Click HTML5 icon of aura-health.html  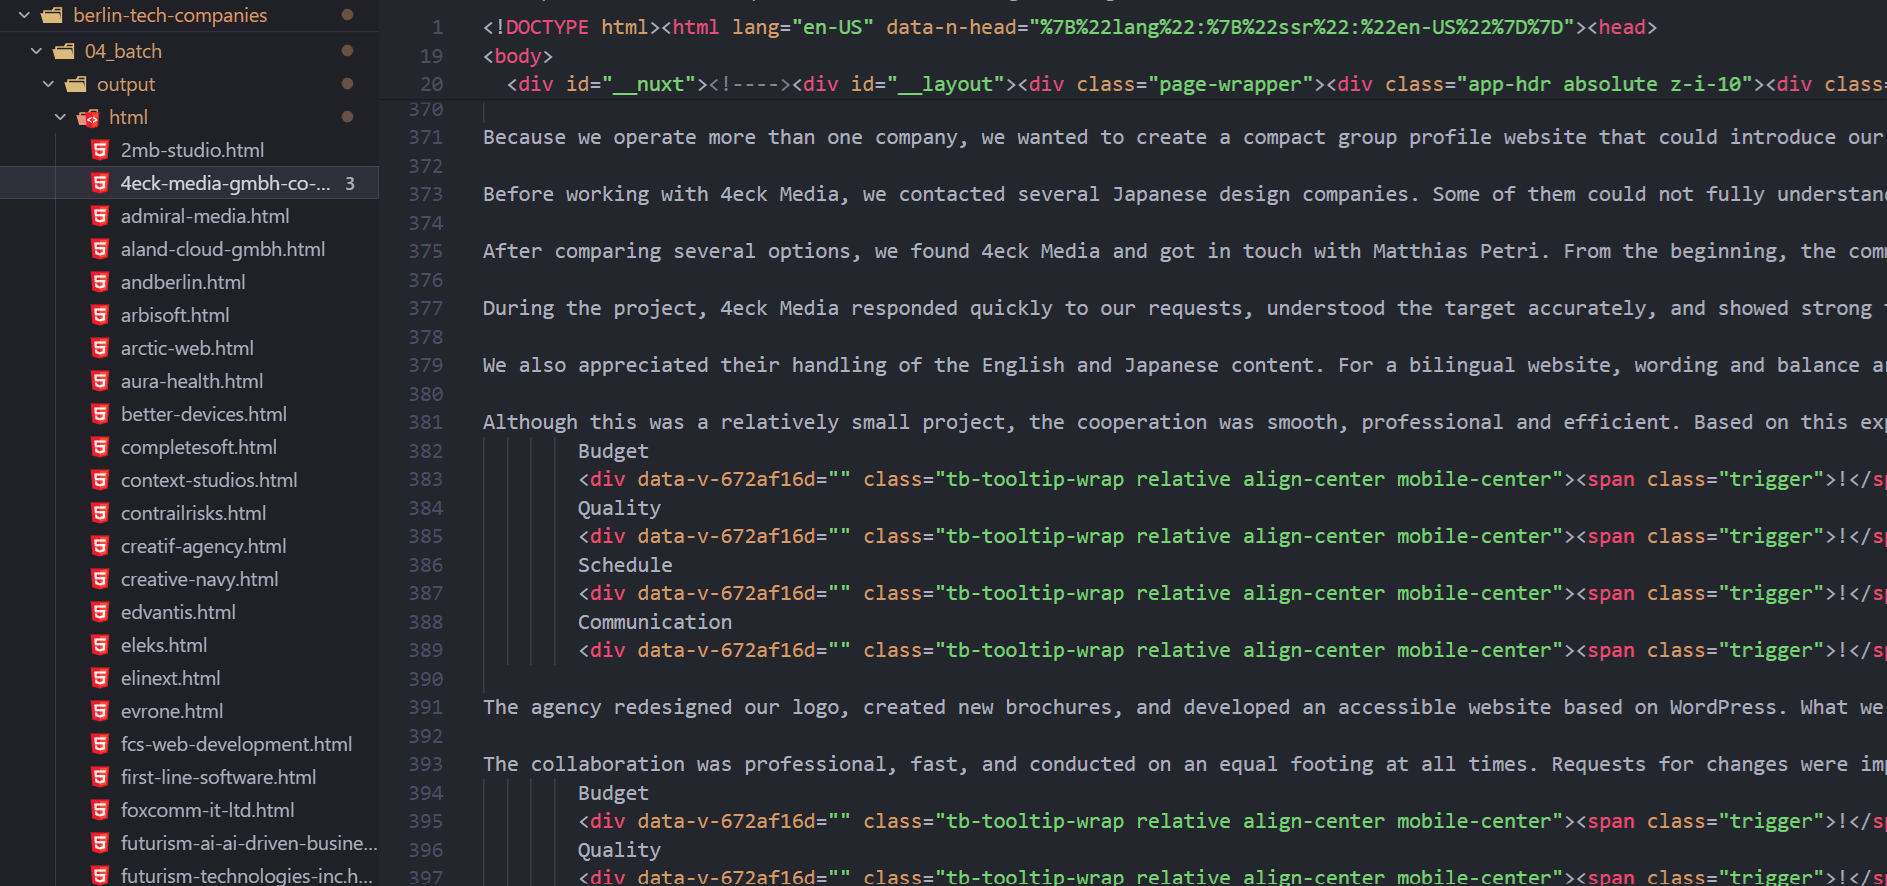(x=100, y=381)
